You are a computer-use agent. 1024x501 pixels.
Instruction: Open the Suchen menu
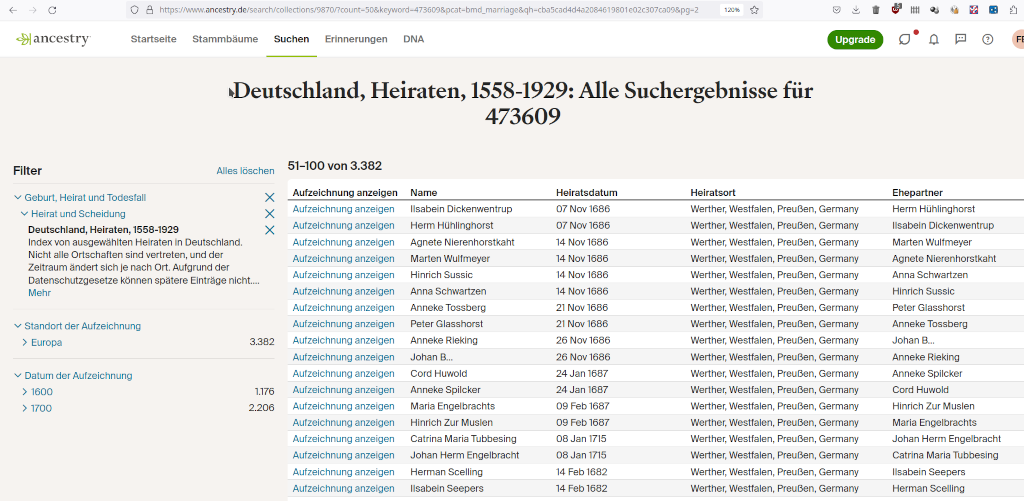point(291,39)
